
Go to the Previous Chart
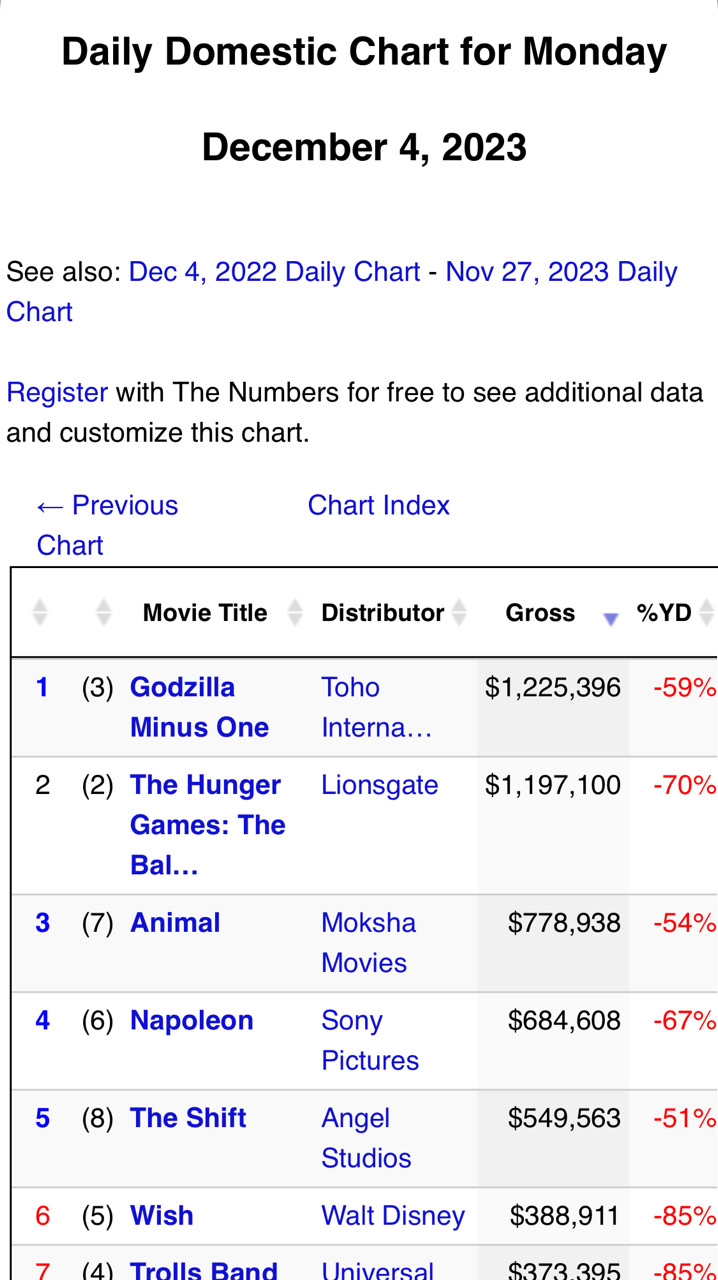click(x=106, y=525)
